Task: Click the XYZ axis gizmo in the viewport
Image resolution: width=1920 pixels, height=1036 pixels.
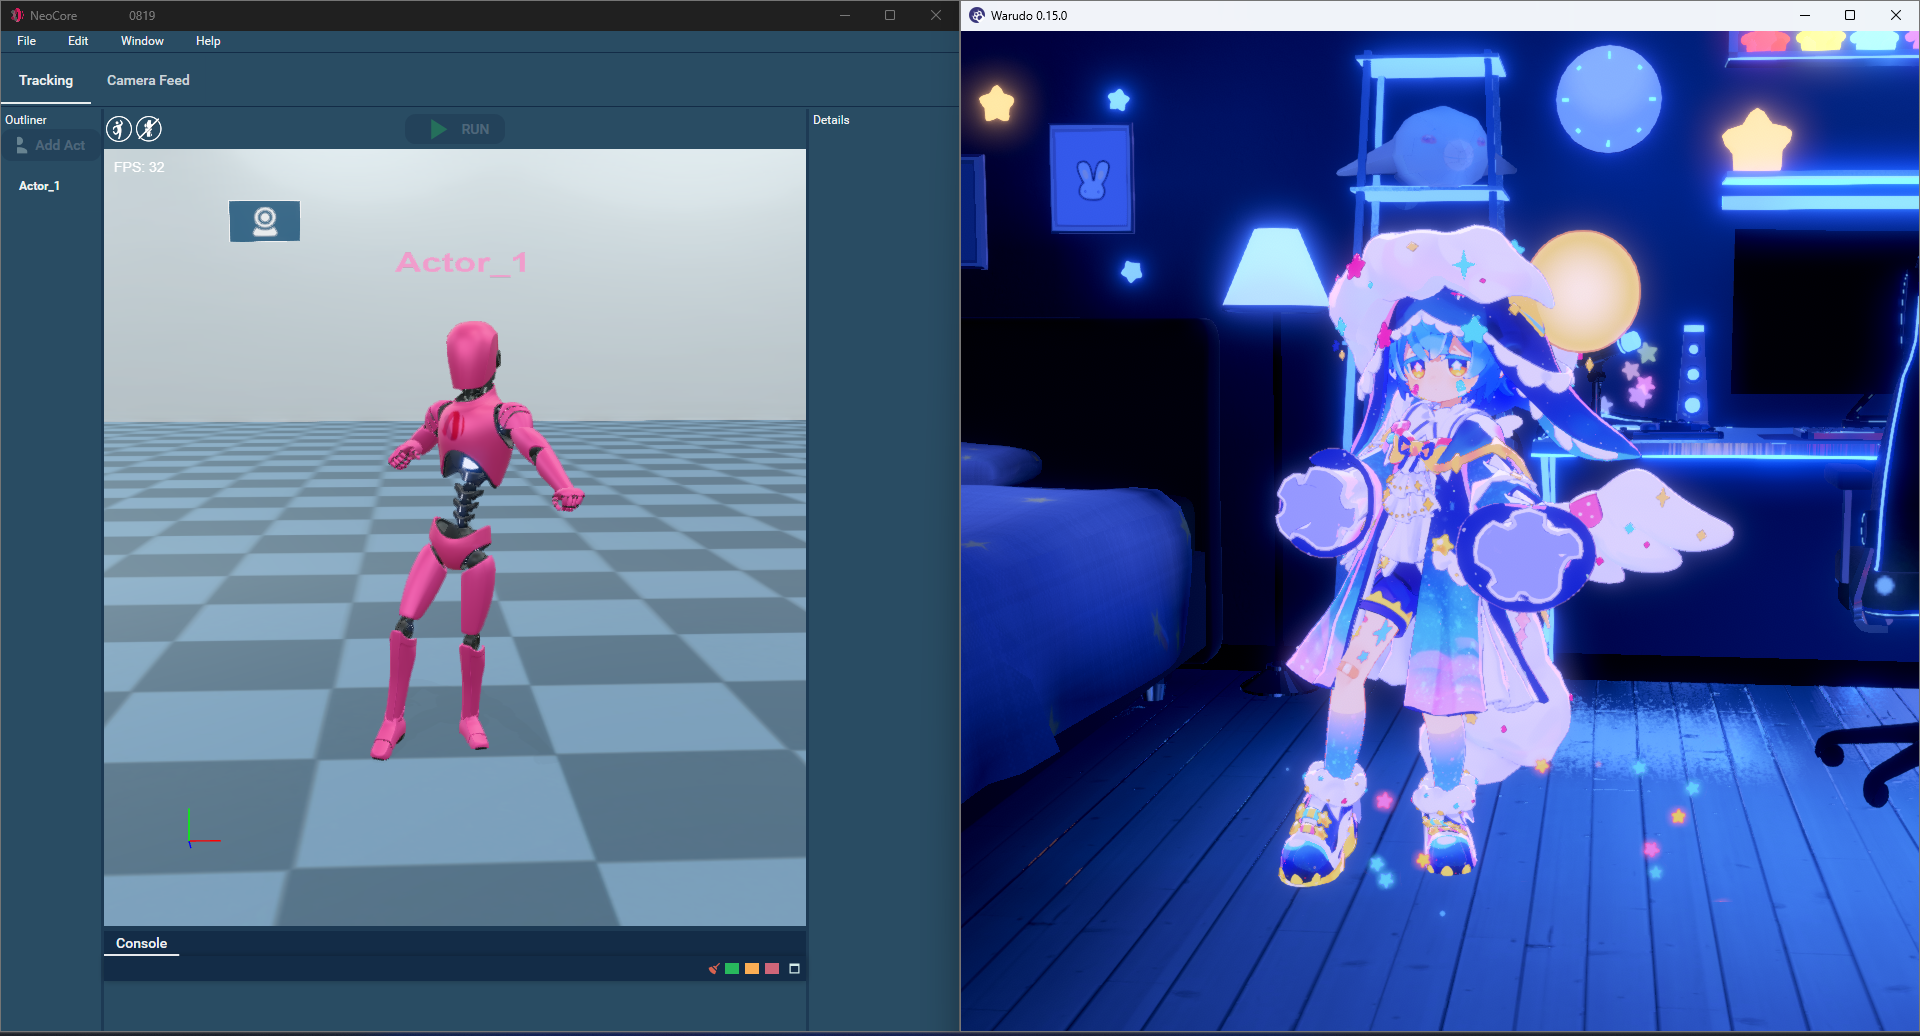Action: point(203,829)
